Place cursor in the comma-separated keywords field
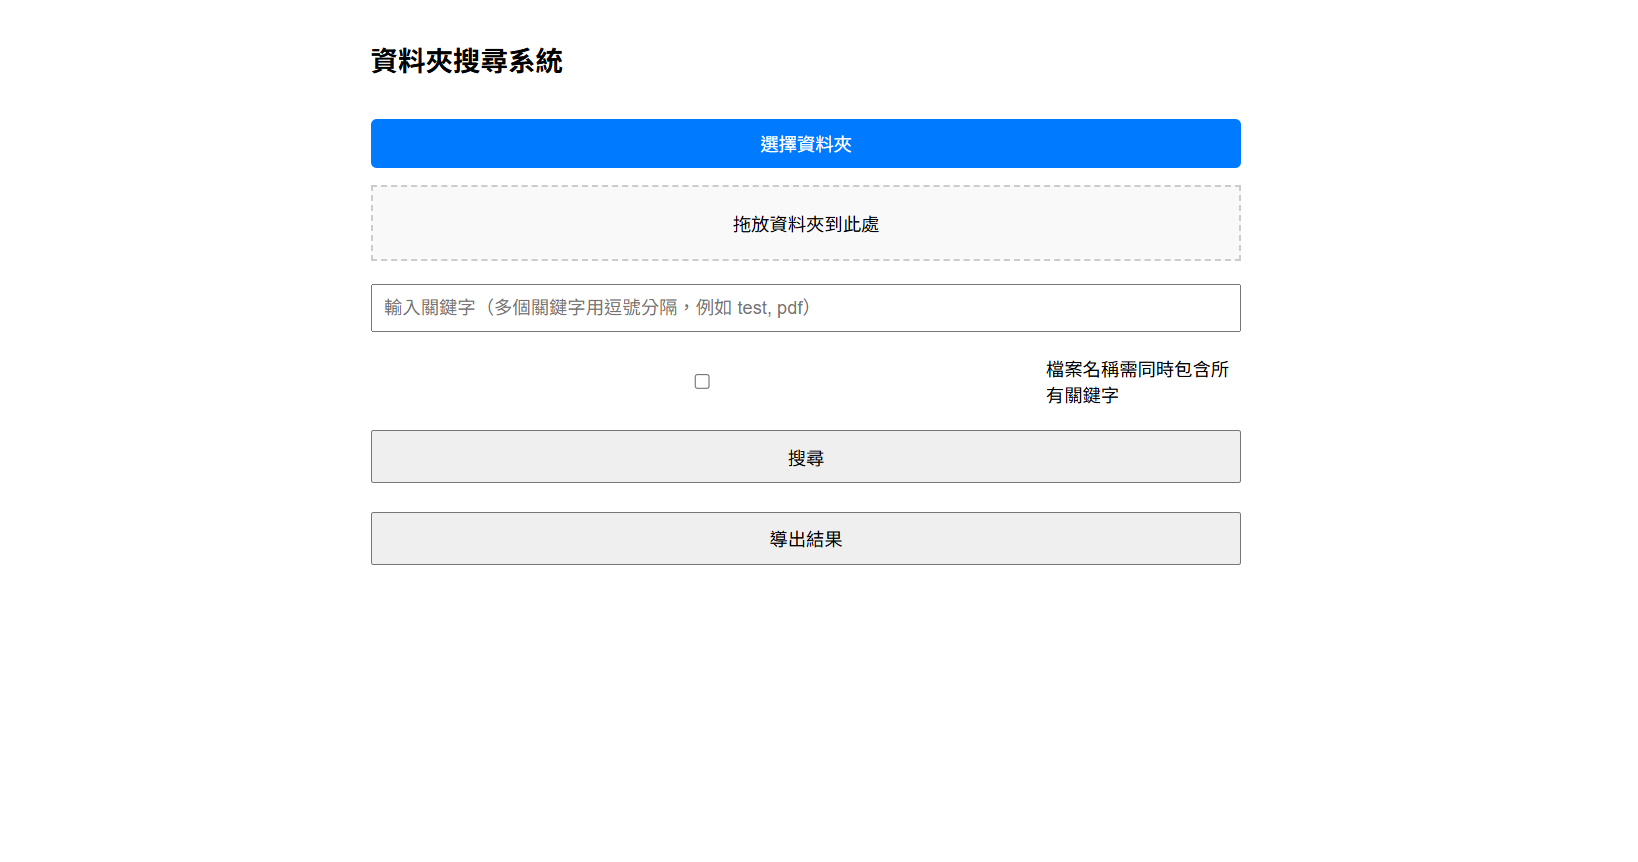Image resolution: width=1638 pixels, height=862 pixels. coord(805,308)
